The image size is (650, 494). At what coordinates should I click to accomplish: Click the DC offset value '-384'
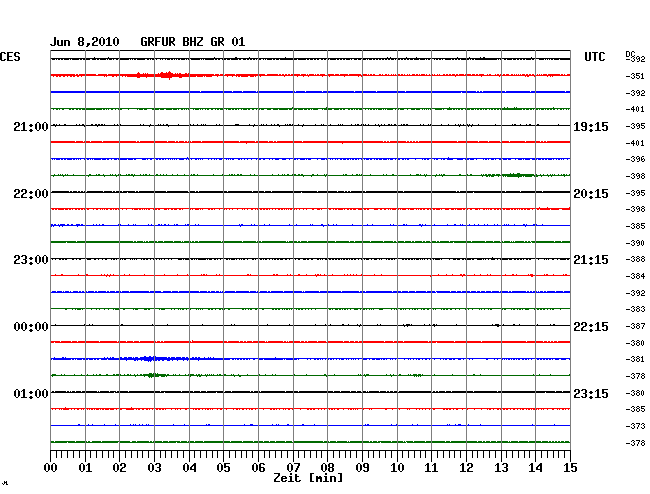click(635, 276)
